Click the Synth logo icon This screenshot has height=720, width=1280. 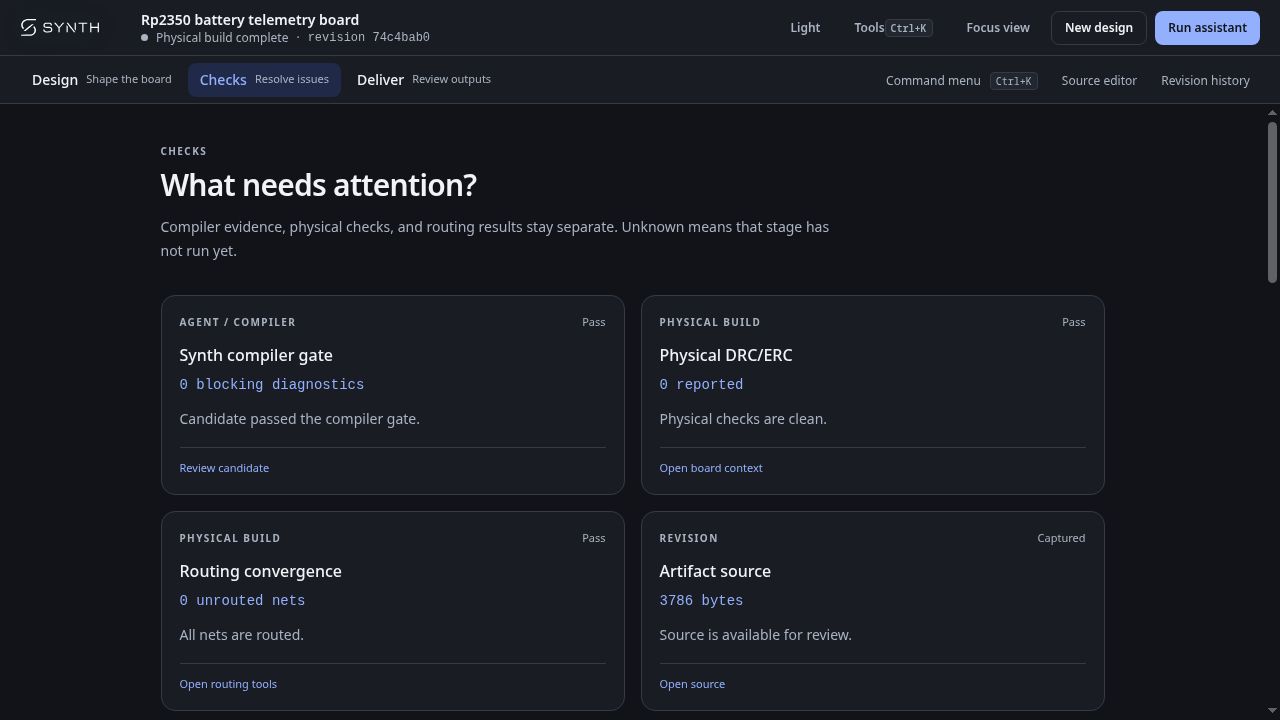(x=28, y=27)
